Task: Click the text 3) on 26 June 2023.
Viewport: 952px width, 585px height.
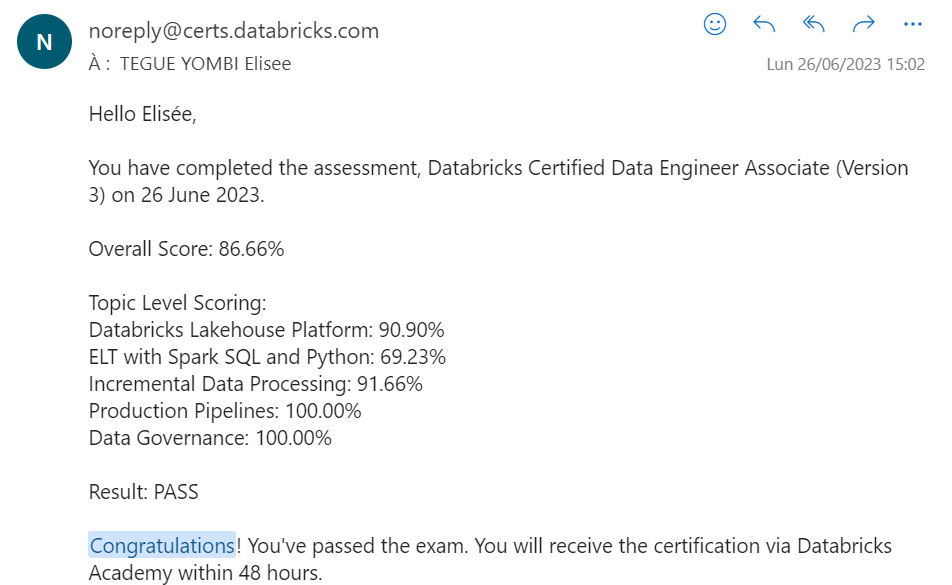Action: point(176,195)
